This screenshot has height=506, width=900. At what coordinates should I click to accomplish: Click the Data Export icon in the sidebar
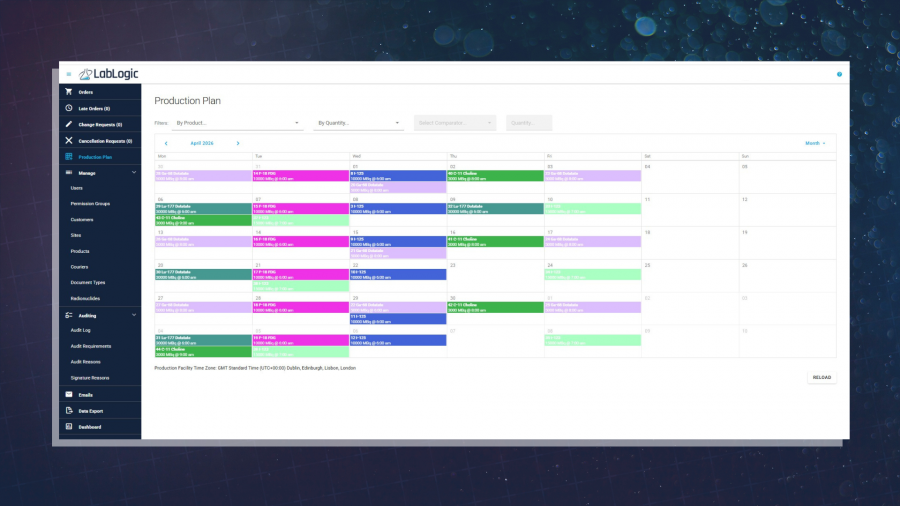(x=68, y=411)
